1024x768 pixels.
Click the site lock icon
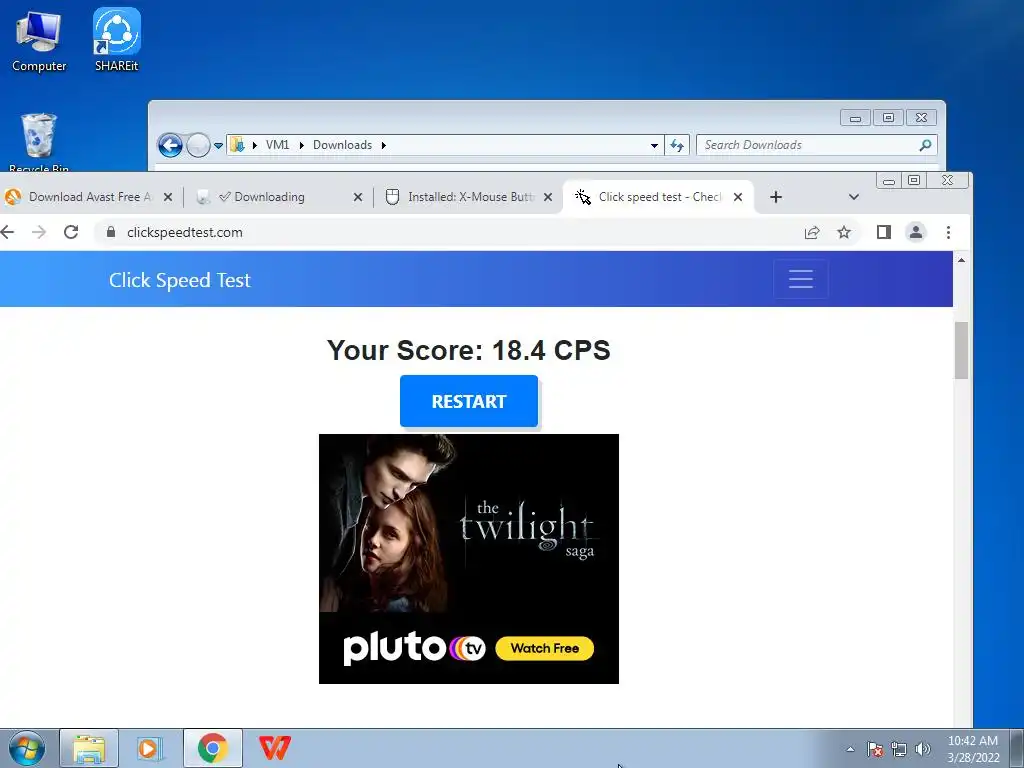[x=111, y=232]
